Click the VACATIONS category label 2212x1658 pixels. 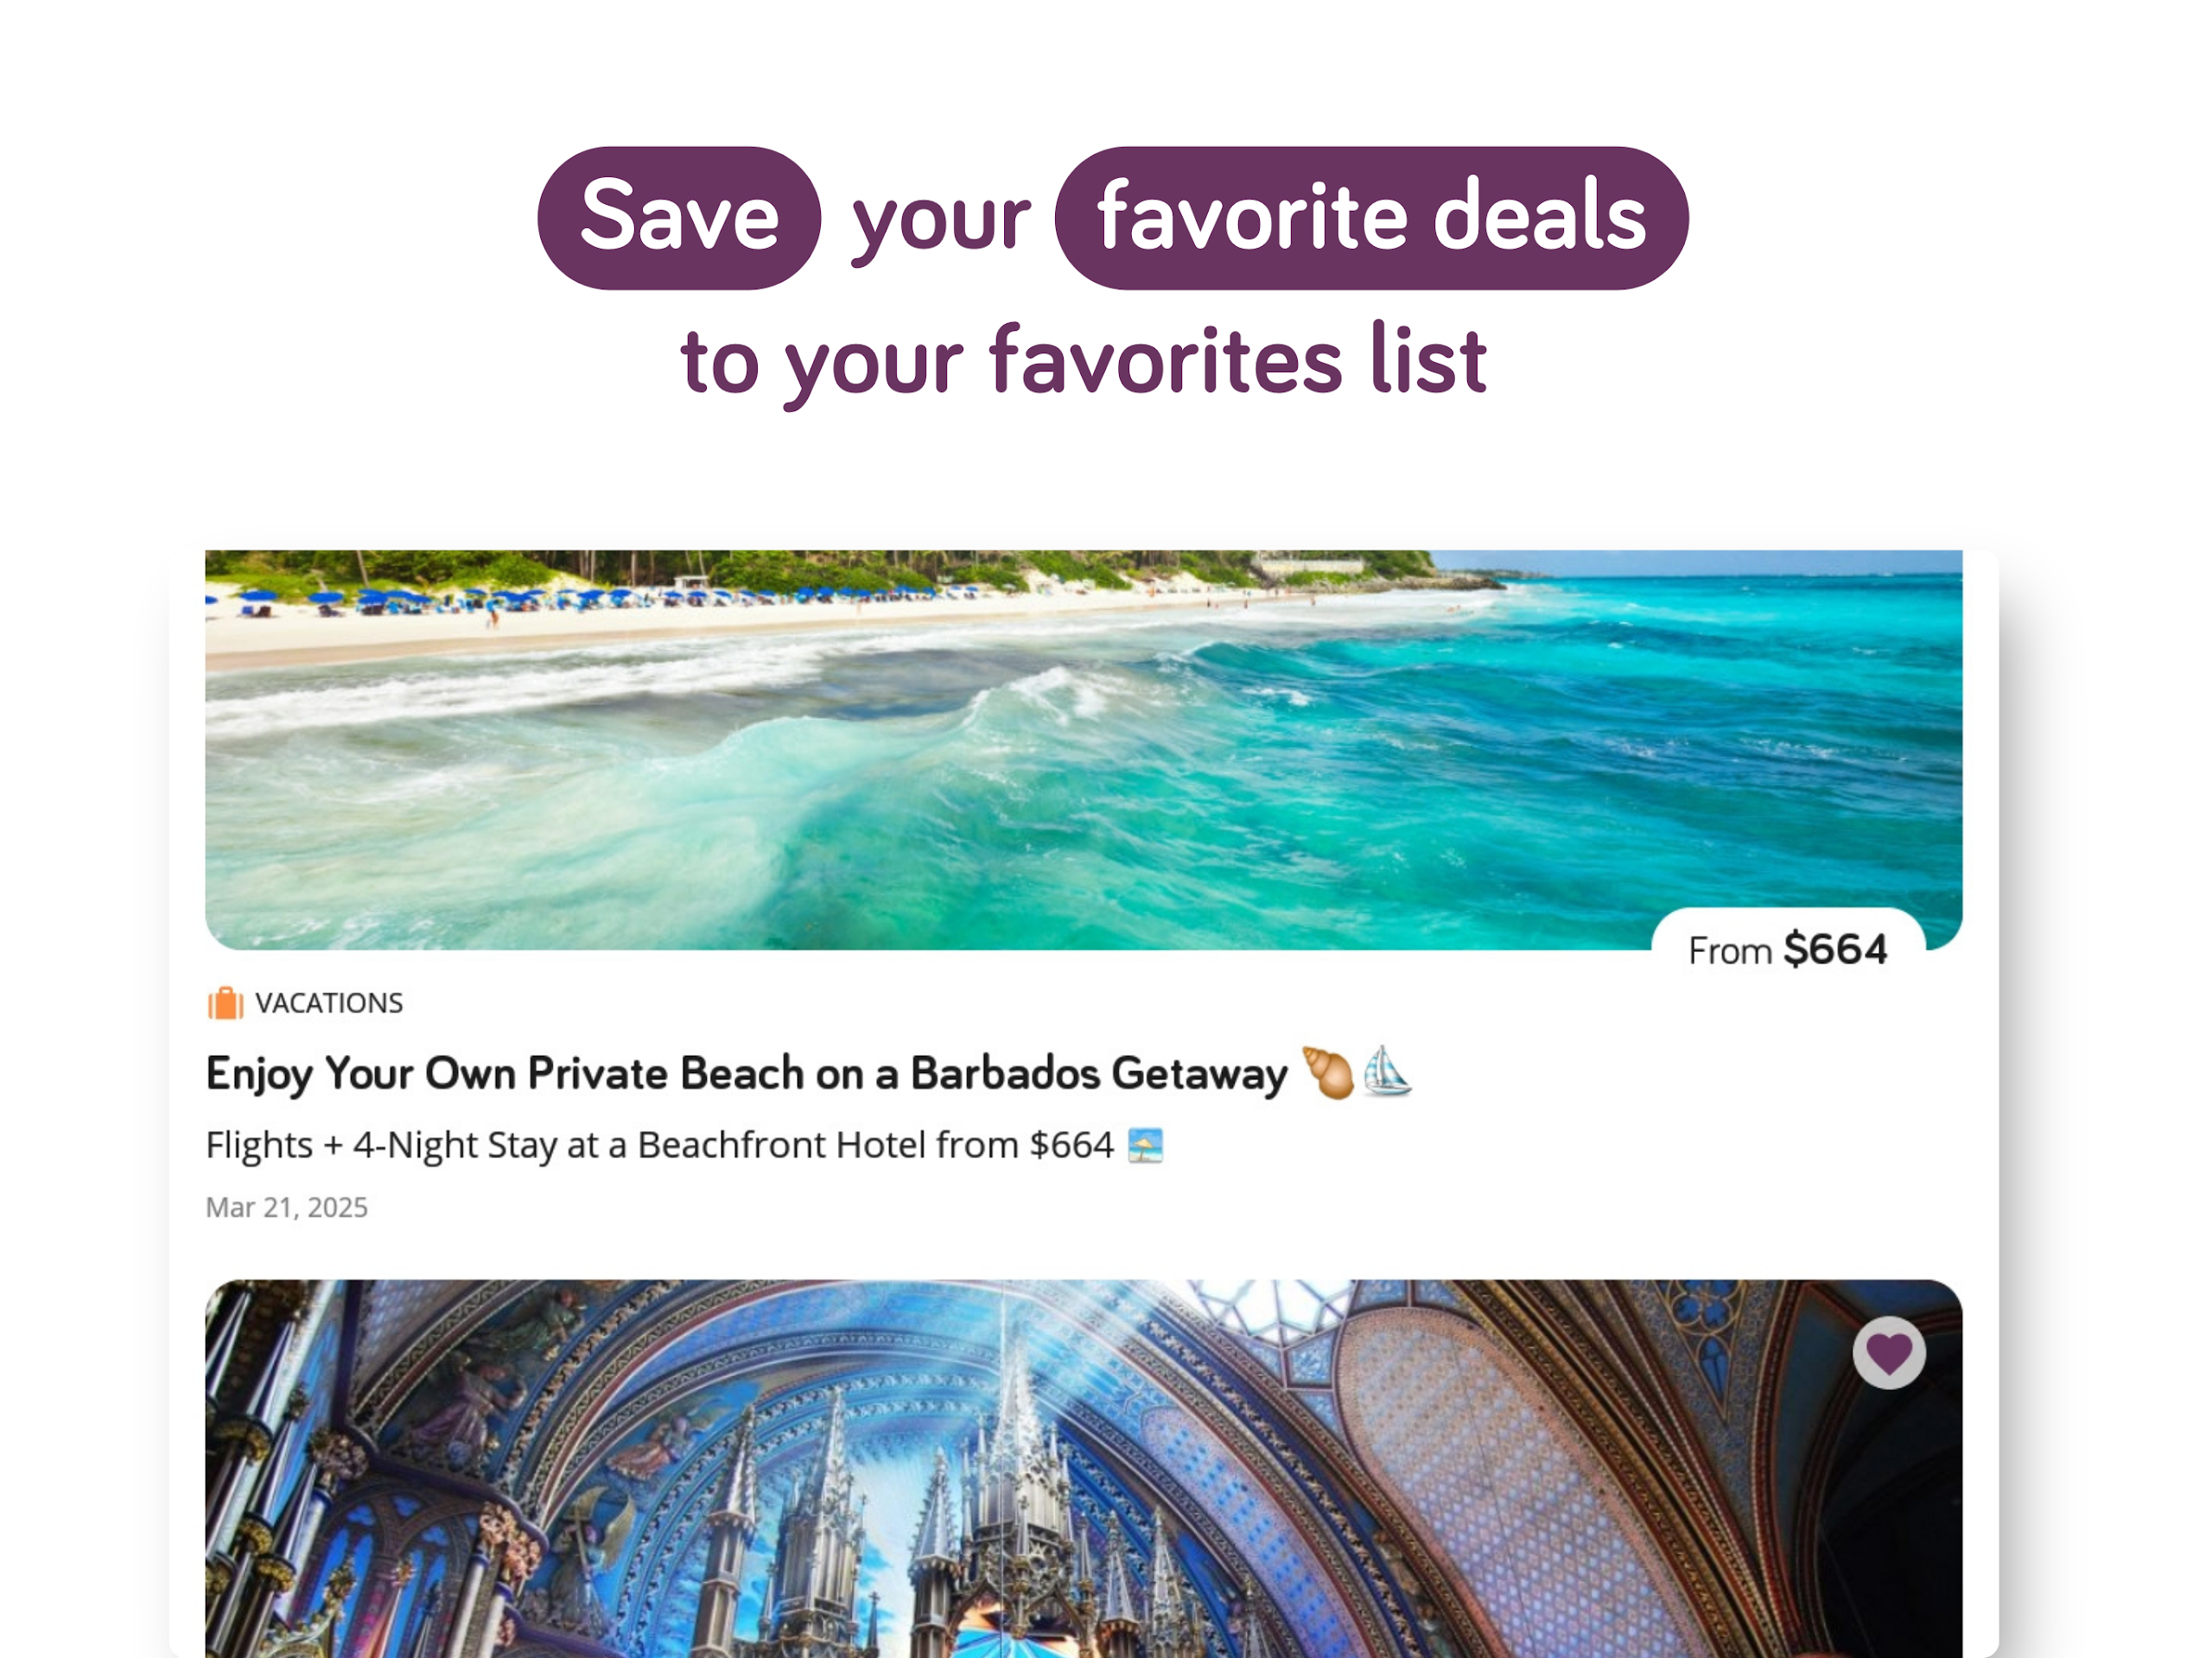pyautogui.click(x=329, y=1003)
